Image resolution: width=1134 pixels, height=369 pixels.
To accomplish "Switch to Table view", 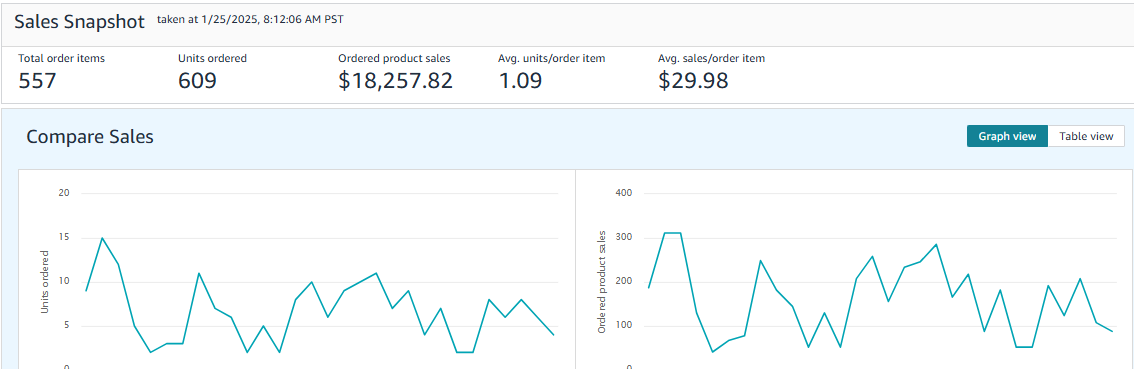I will pos(1086,136).
